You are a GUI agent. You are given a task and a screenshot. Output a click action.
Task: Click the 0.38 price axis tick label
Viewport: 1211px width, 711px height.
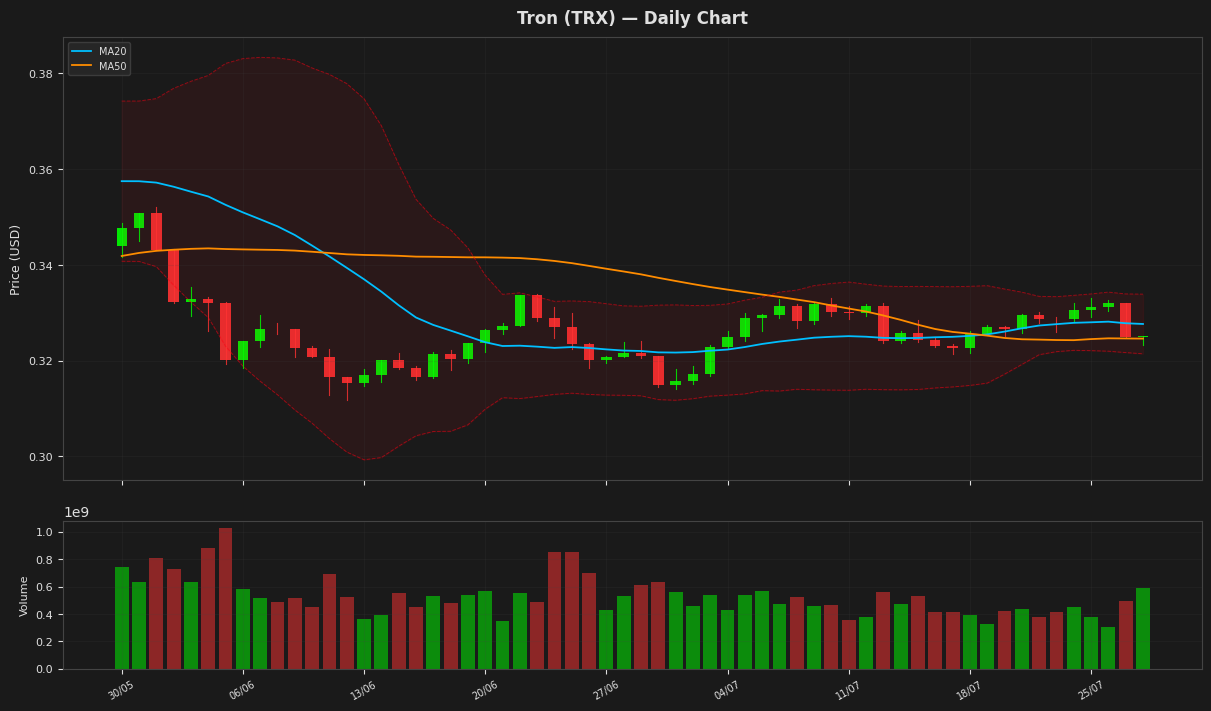tap(41, 74)
